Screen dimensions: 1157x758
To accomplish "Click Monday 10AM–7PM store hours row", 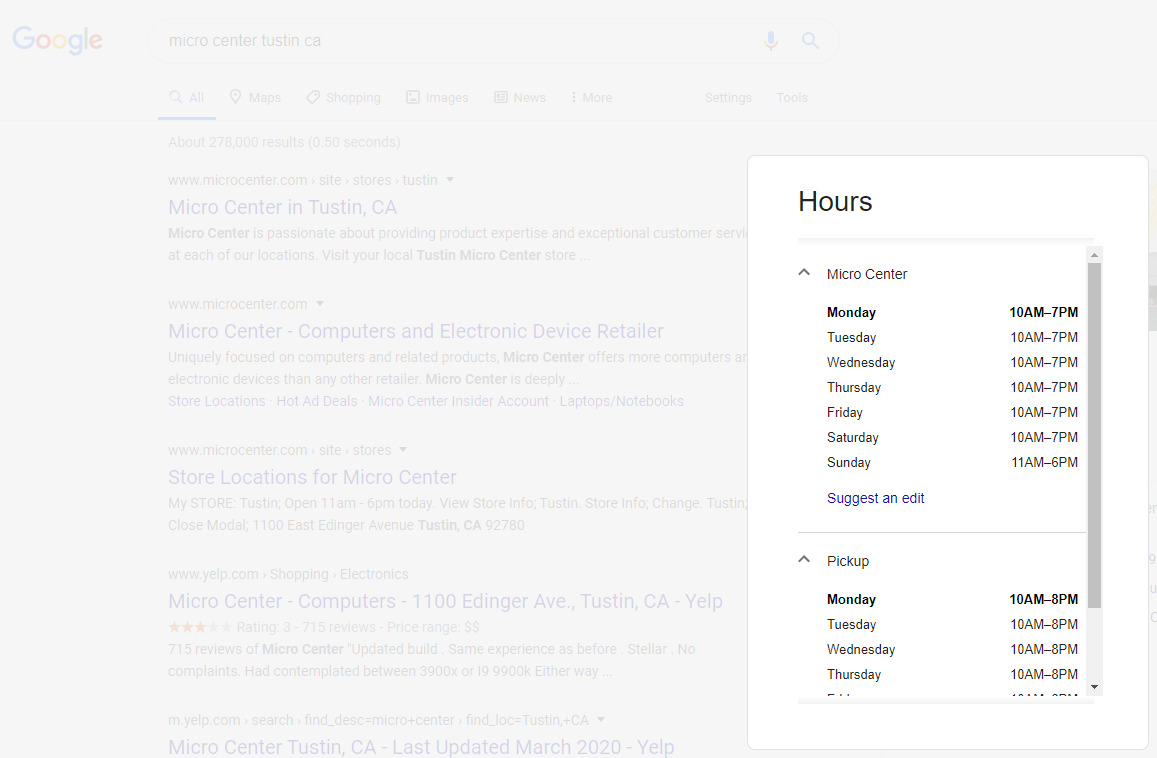I will click(952, 313).
